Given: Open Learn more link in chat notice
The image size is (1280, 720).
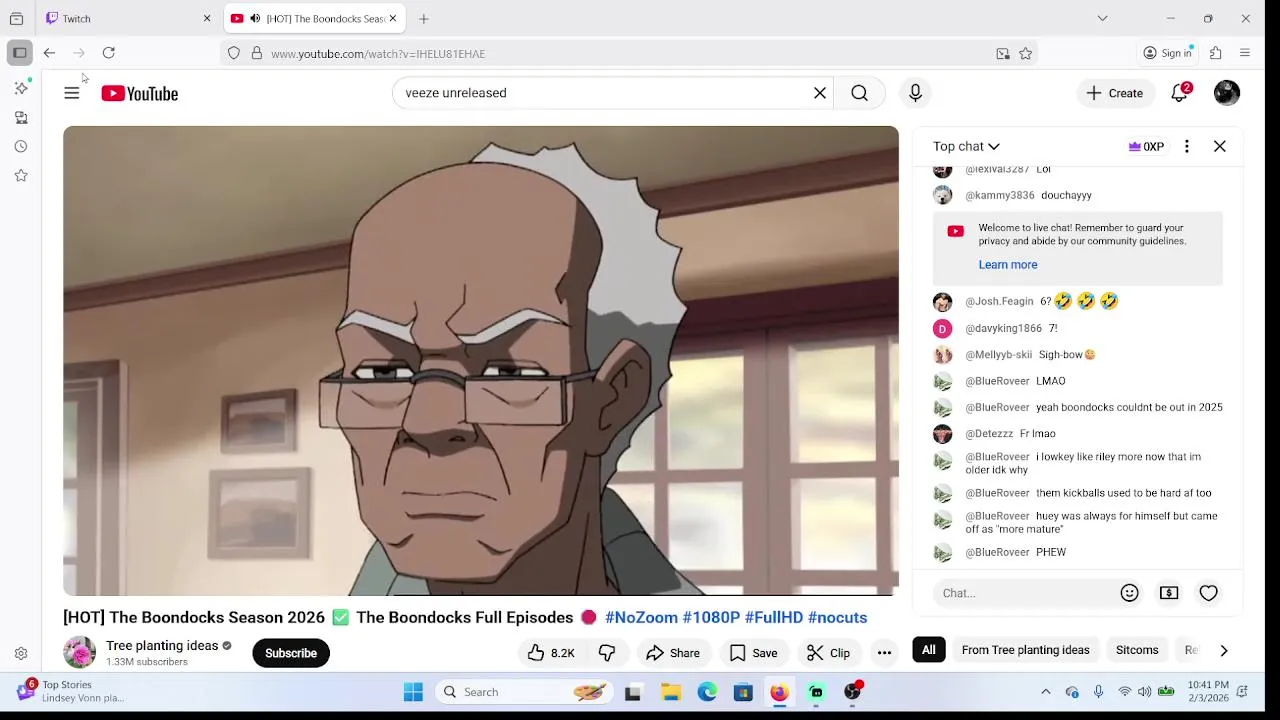Looking at the screenshot, I should pyautogui.click(x=1008, y=265).
